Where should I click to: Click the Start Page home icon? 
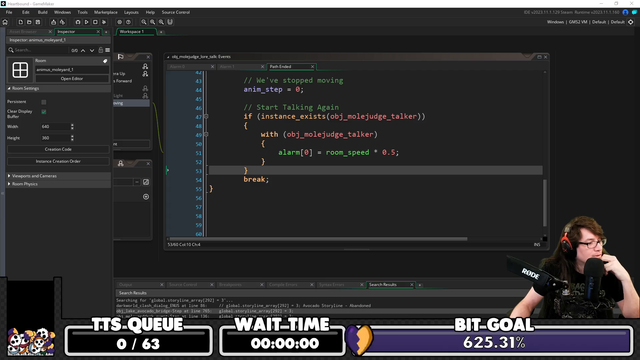coord(5,22)
